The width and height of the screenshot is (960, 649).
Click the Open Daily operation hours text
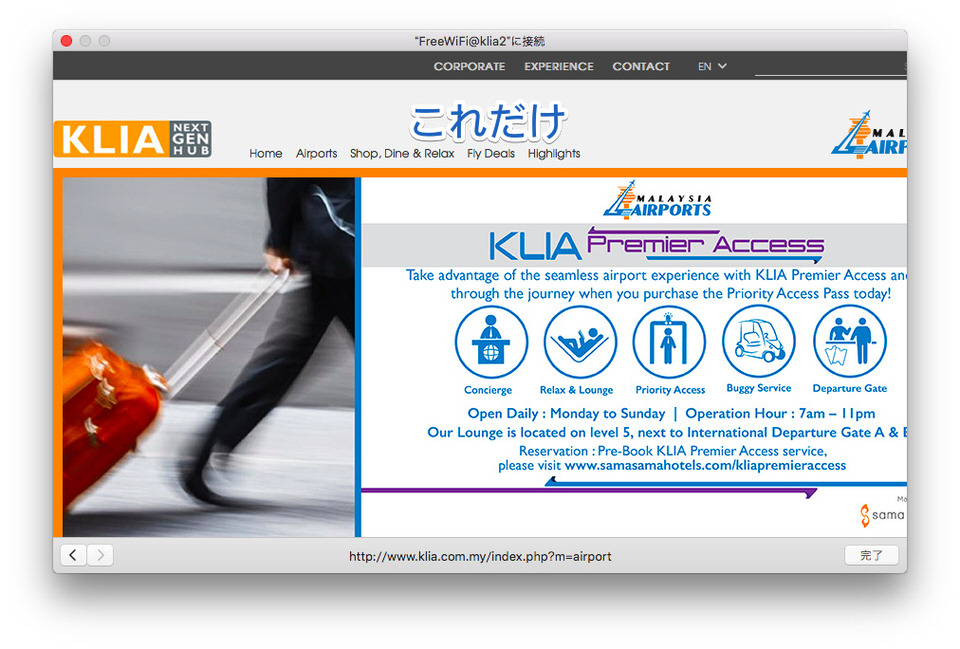[671, 414]
